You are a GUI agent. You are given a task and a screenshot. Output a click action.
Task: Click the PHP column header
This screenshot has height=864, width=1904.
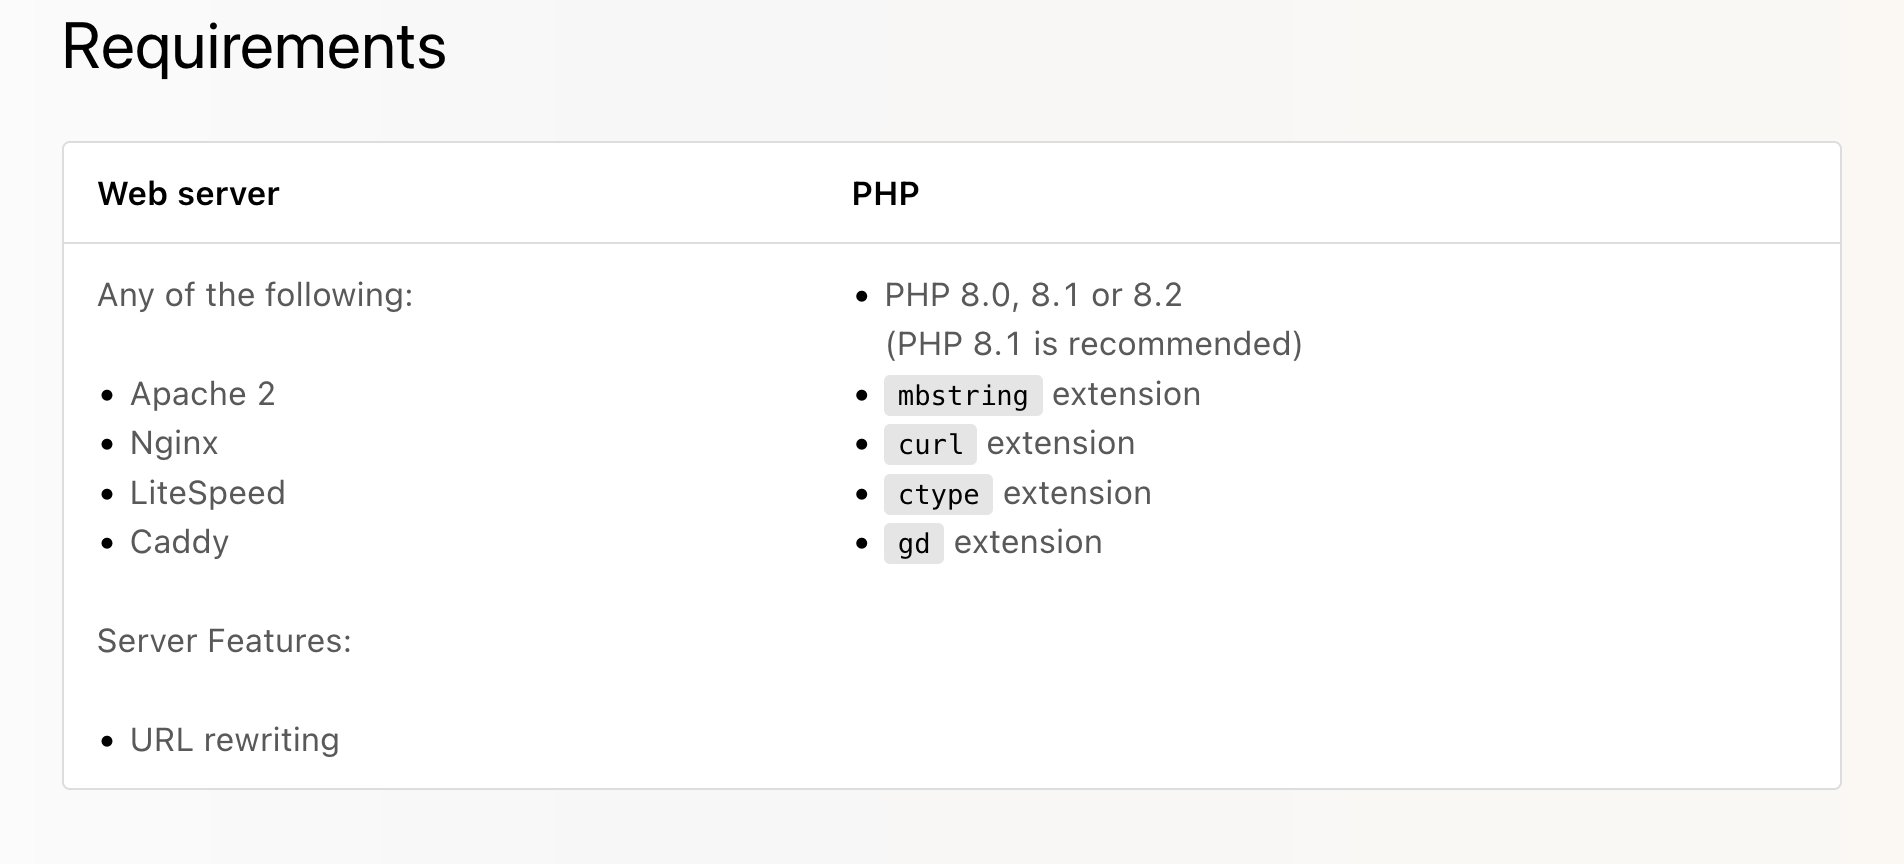885,194
